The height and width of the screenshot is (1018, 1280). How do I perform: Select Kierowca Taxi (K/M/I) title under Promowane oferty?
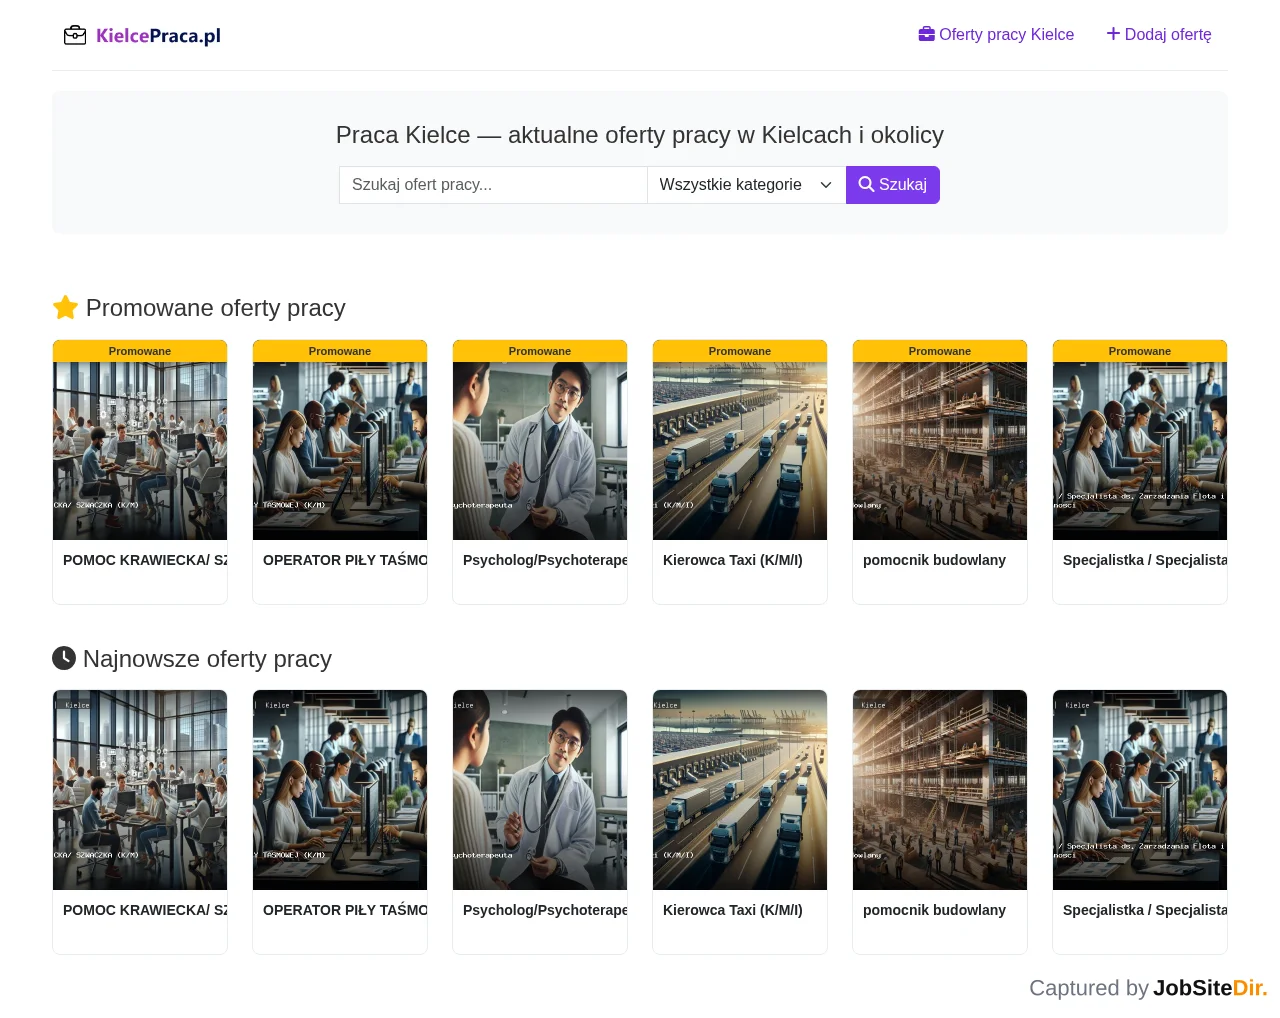coord(733,560)
